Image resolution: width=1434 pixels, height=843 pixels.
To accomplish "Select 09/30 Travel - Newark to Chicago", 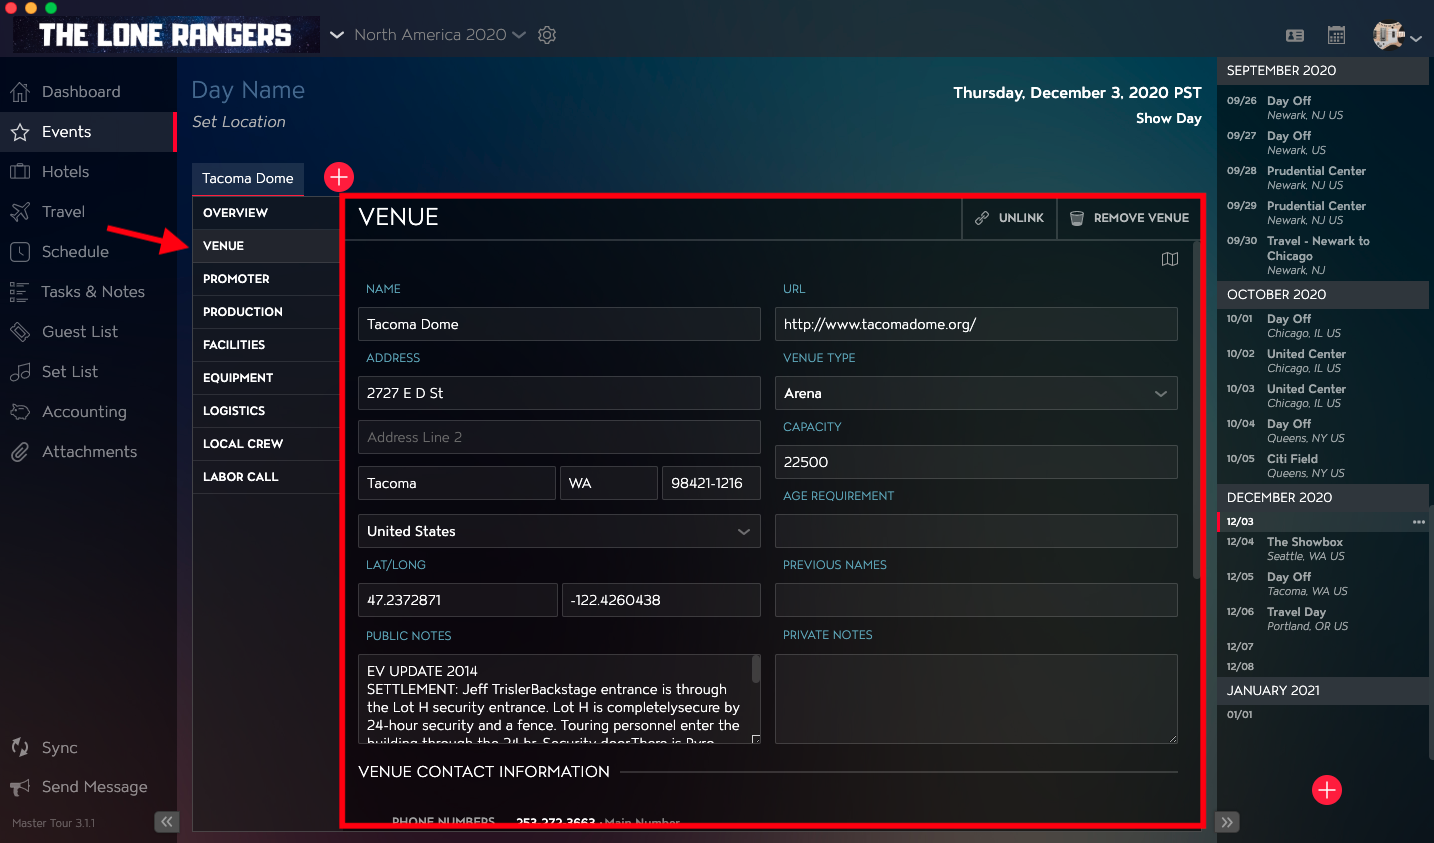I will point(1323,255).
